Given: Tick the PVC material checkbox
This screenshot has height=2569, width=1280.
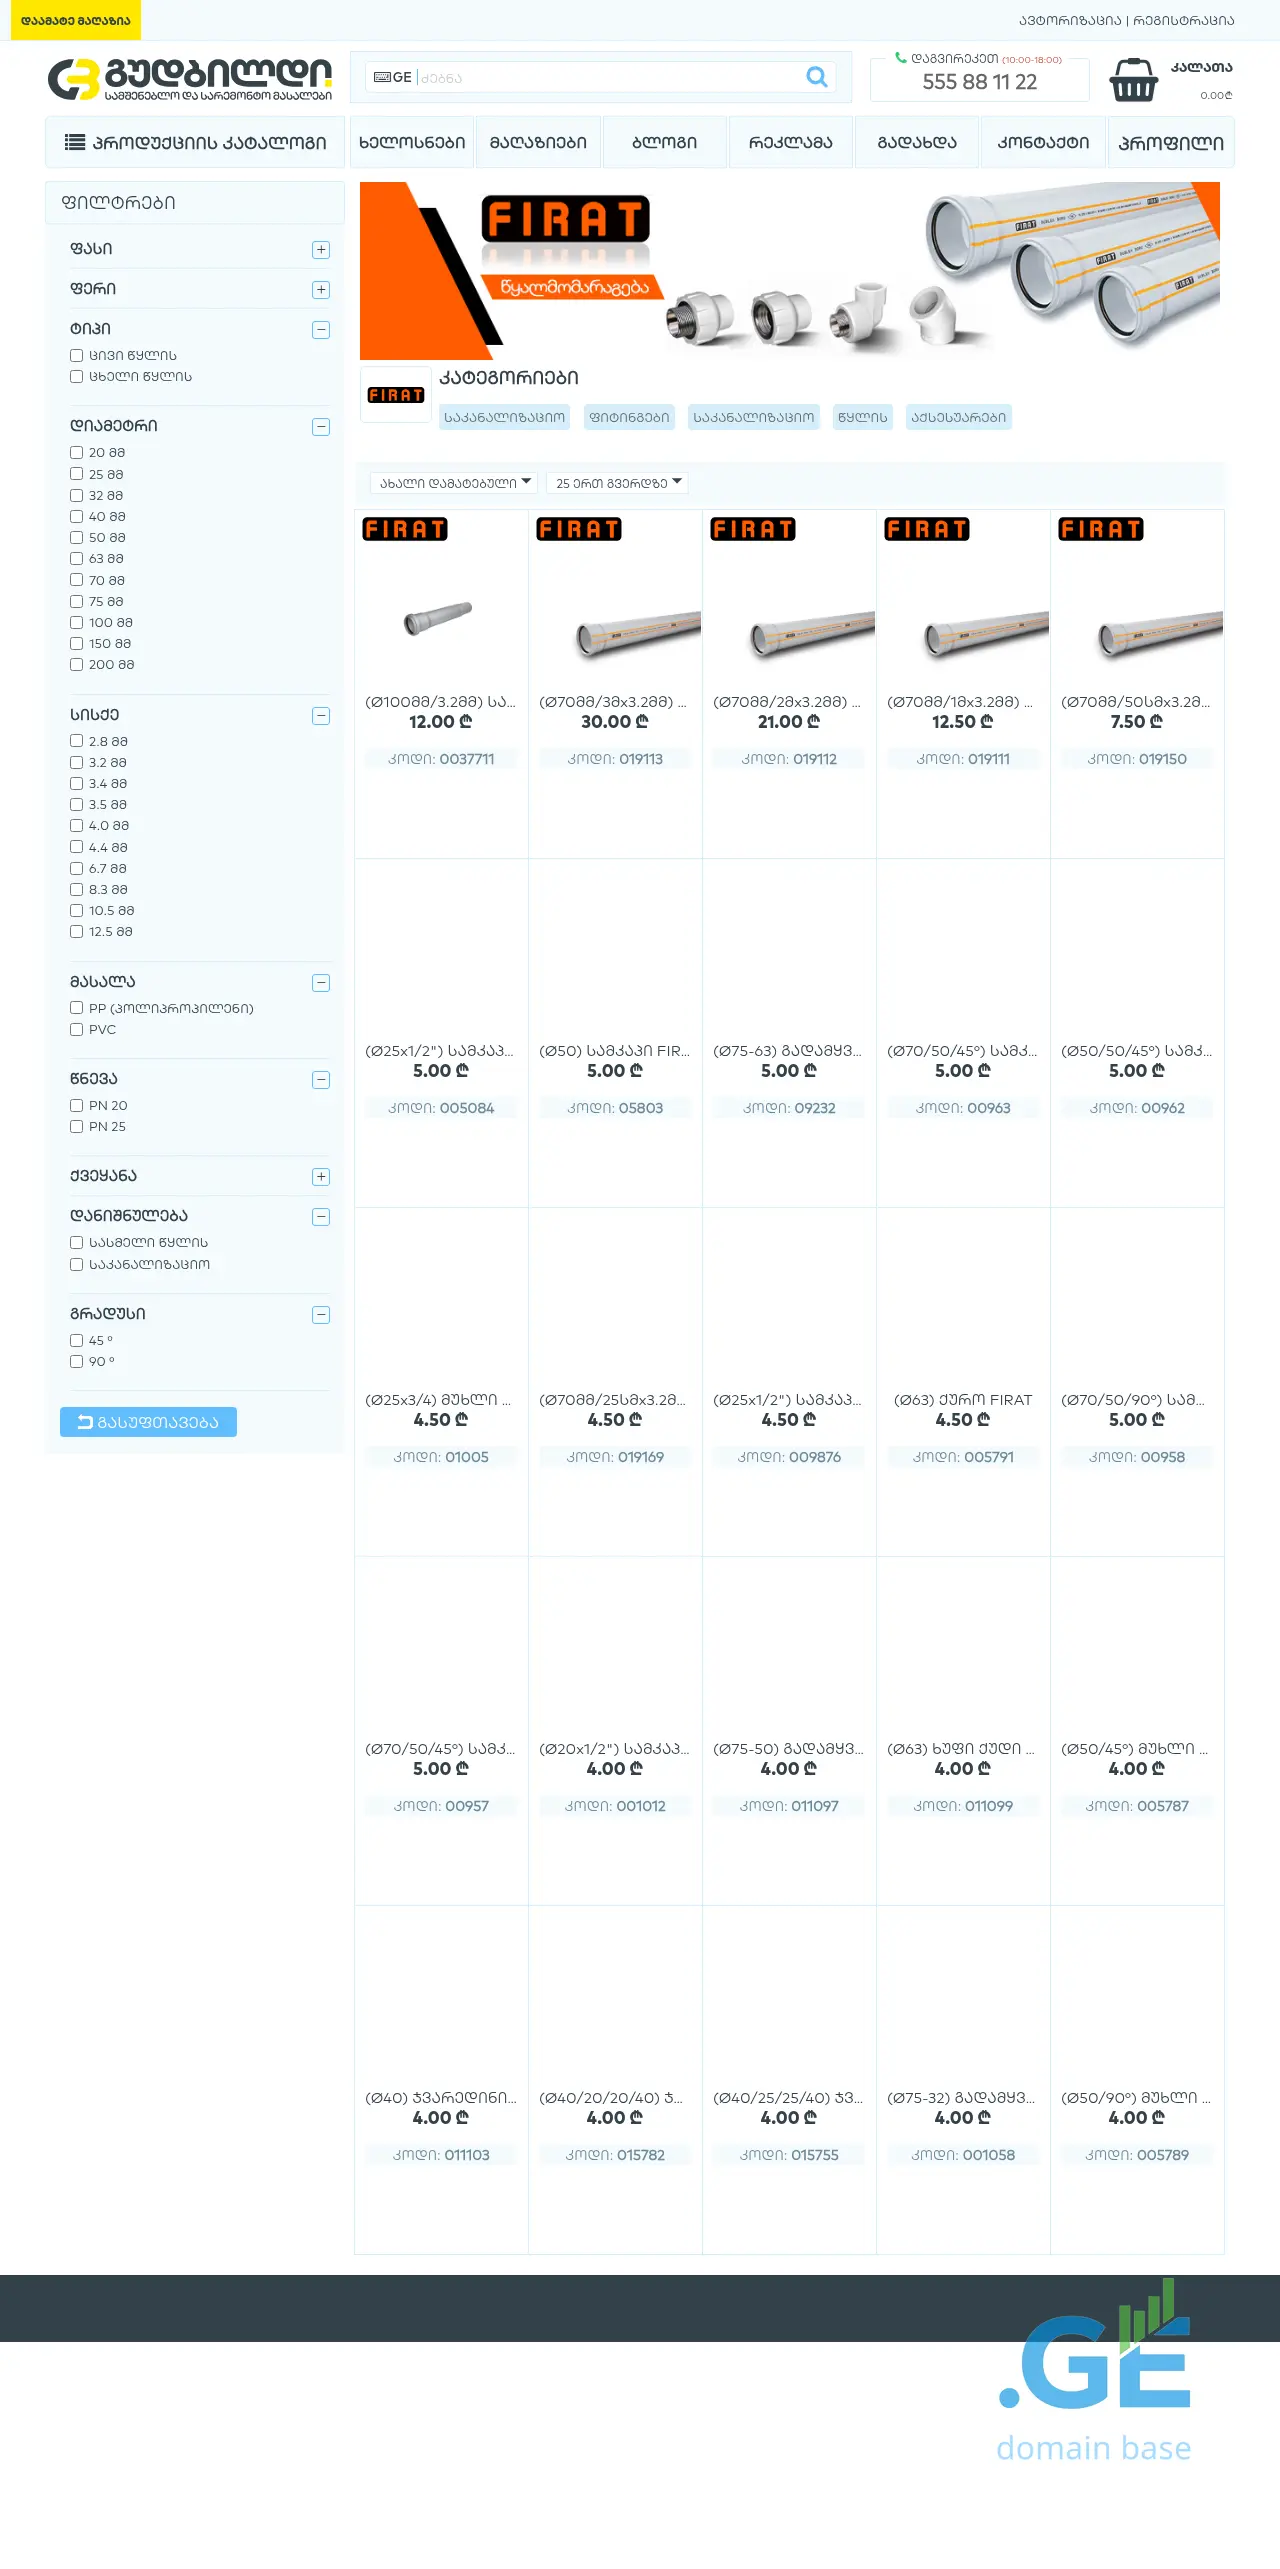Looking at the screenshot, I should click(x=76, y=1030).
